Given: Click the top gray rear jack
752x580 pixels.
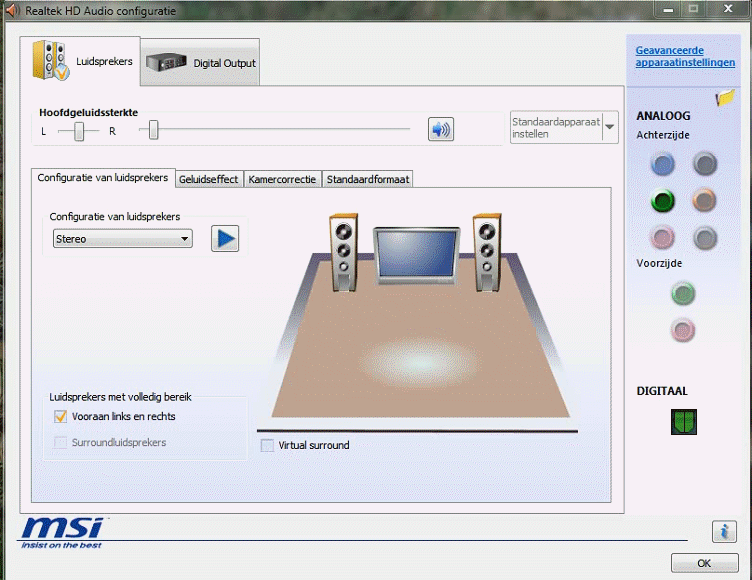Looking at the screenshot, I should [705, 164].
